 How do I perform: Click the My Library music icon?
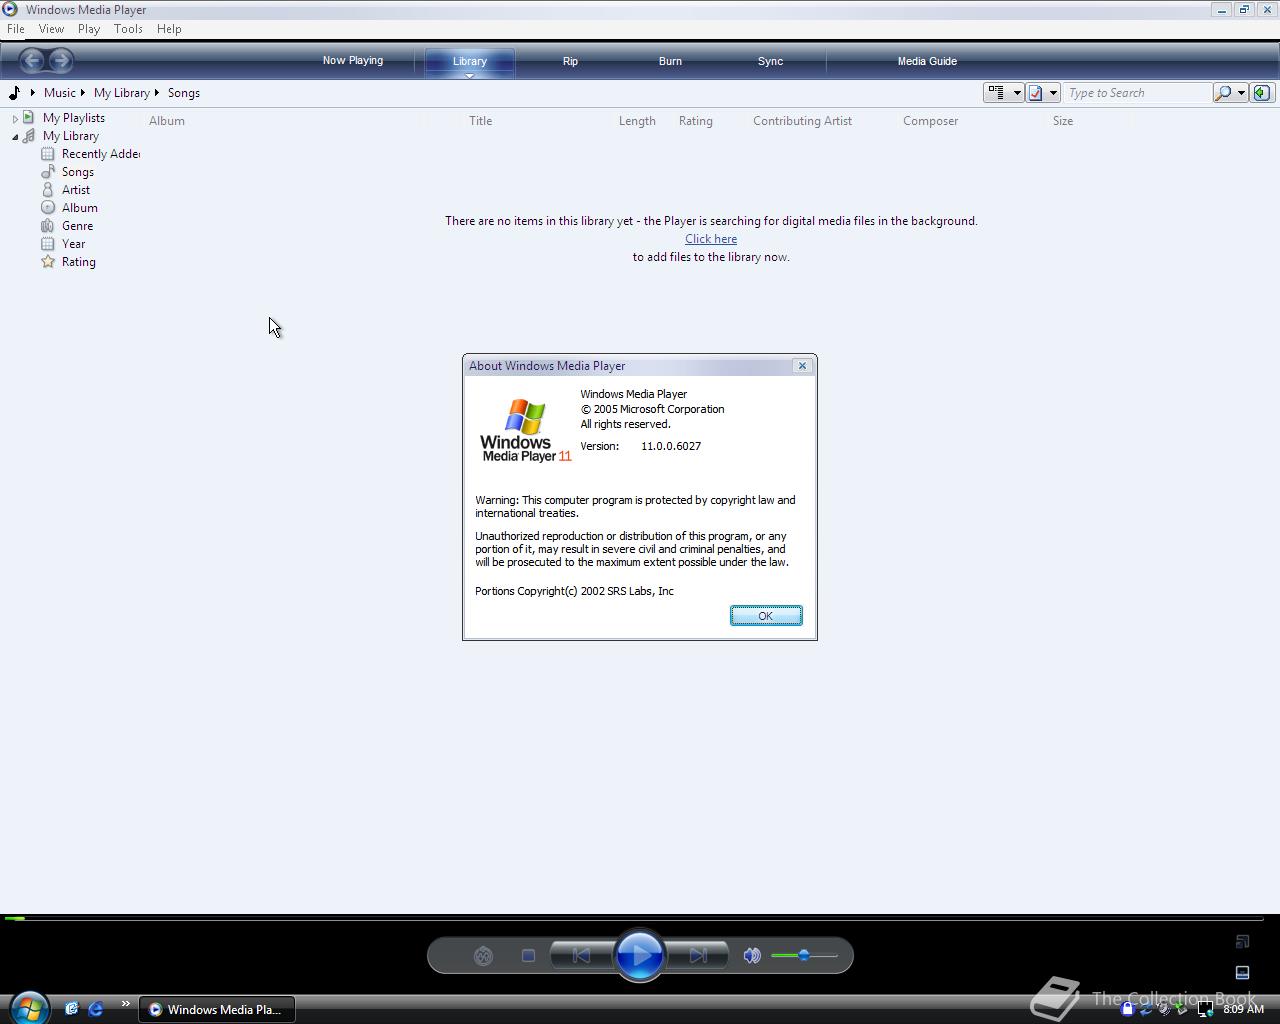click(29, 136)
